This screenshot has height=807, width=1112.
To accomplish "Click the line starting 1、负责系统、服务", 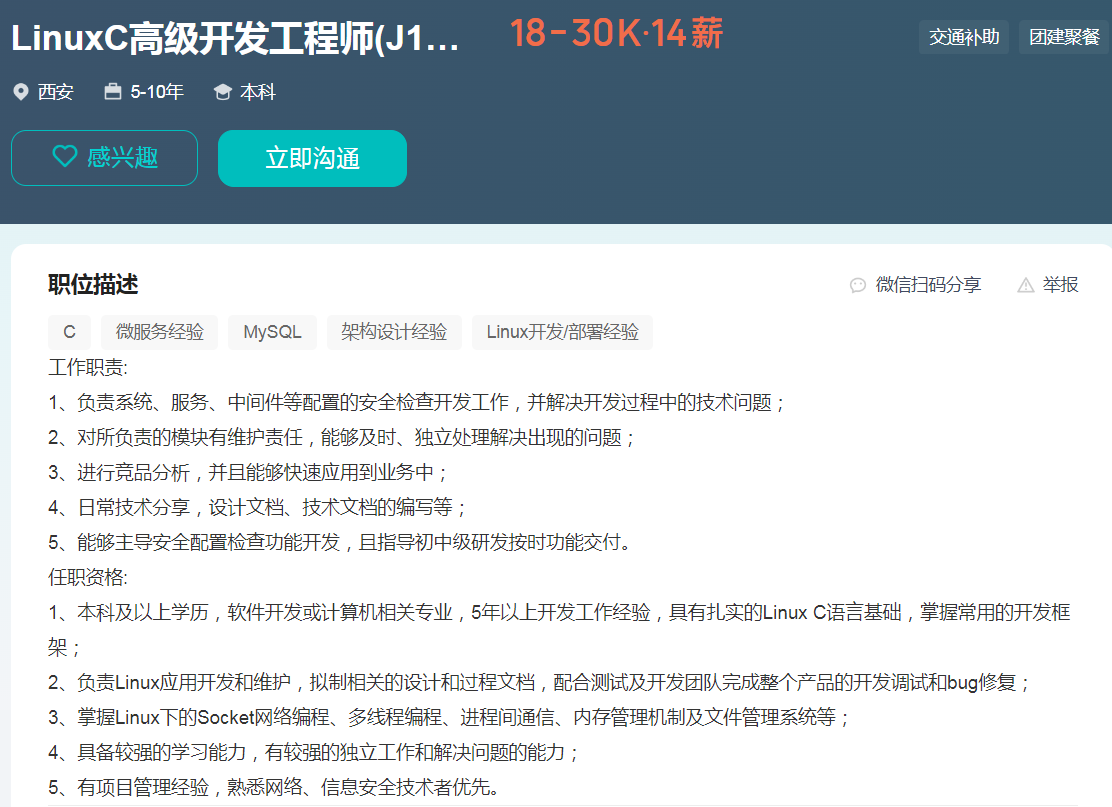I will tap(417, 403).
